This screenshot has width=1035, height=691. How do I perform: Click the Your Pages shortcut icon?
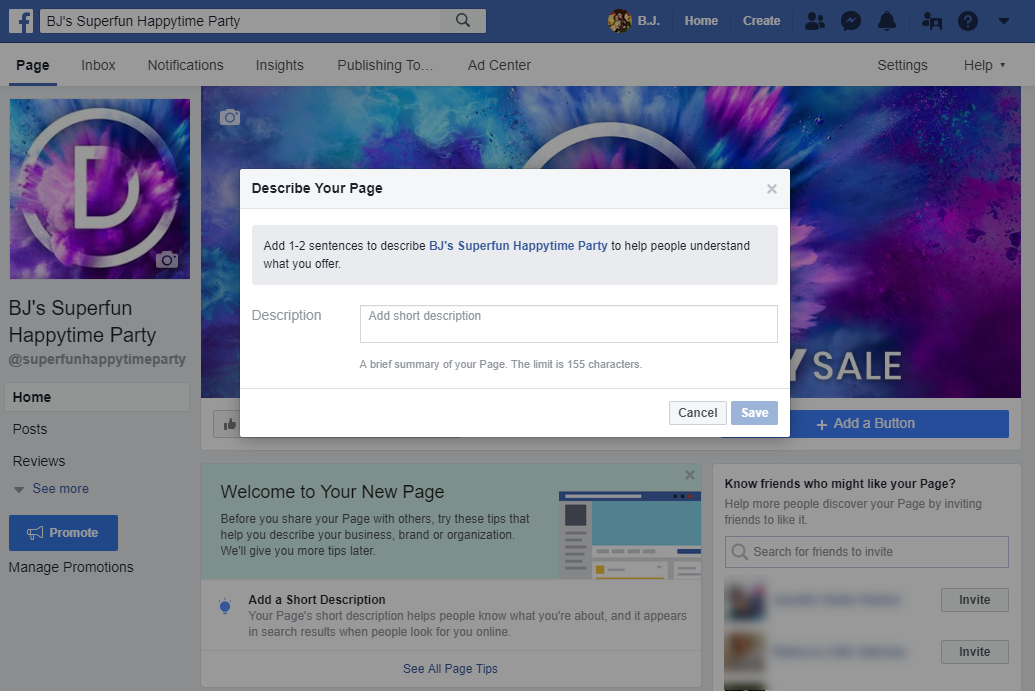coord(930,20)
